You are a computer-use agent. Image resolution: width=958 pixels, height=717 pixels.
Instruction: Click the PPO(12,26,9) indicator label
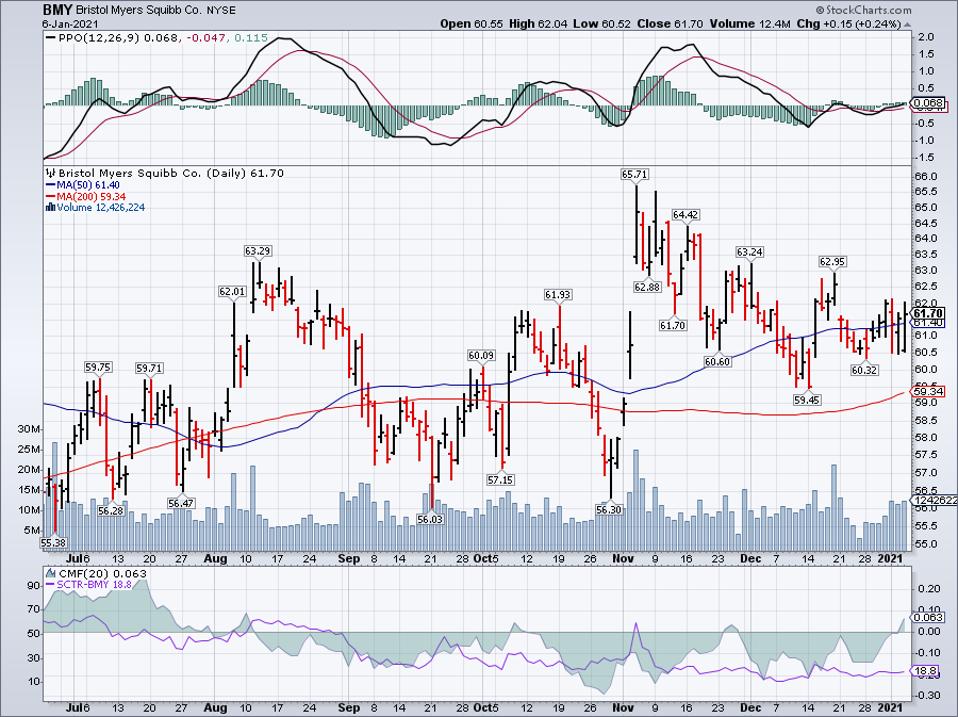coord(101,38)
